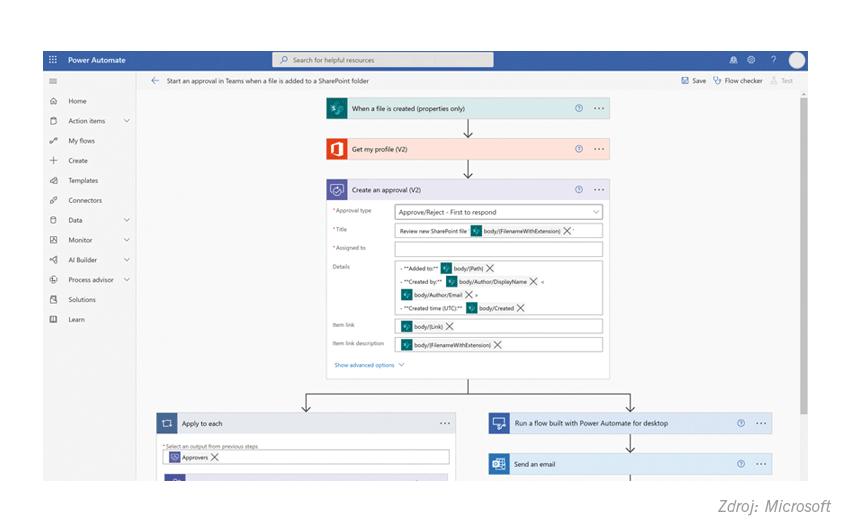Remove the Approvers token in Apply to each

pyautogui.click(x=215, y=457)
